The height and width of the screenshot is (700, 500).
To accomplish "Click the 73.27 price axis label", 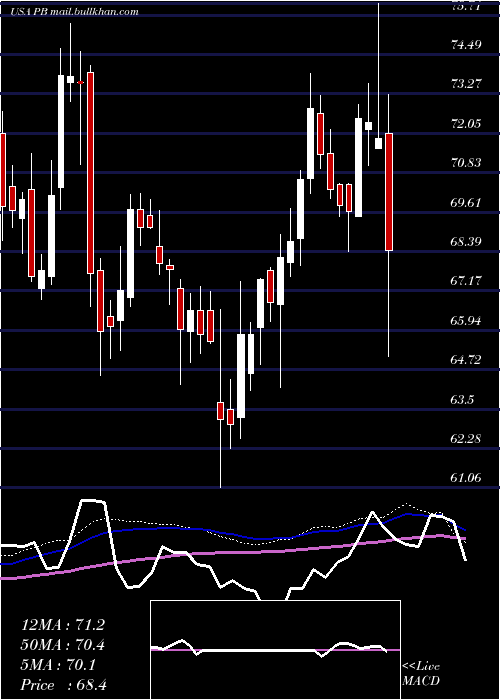I will tap(466, 83).
